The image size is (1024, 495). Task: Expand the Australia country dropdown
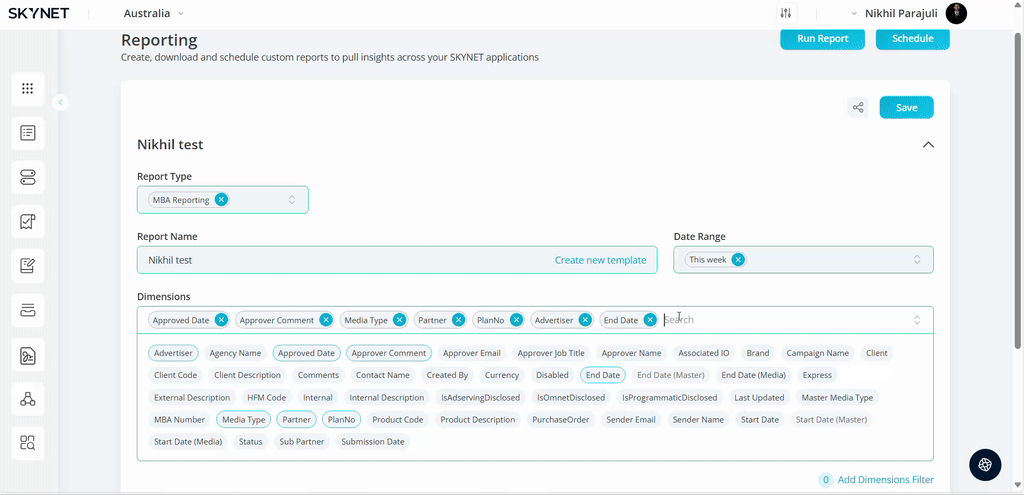click(153, 13)
